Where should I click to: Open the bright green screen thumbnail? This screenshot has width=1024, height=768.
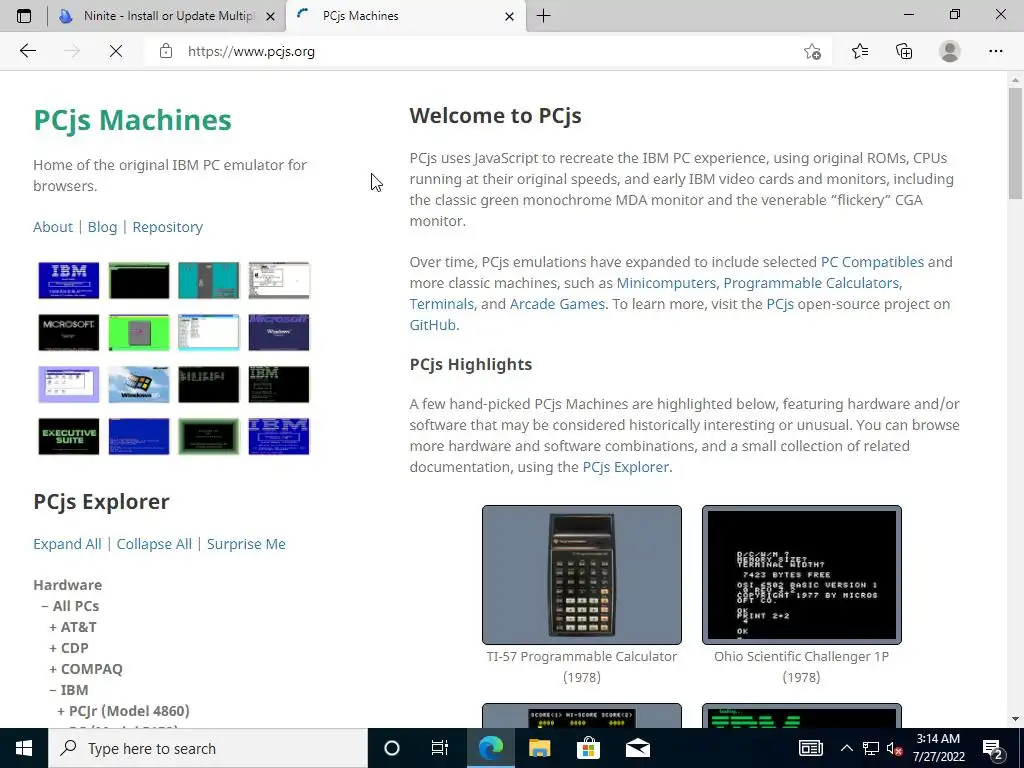coord(138,332)
